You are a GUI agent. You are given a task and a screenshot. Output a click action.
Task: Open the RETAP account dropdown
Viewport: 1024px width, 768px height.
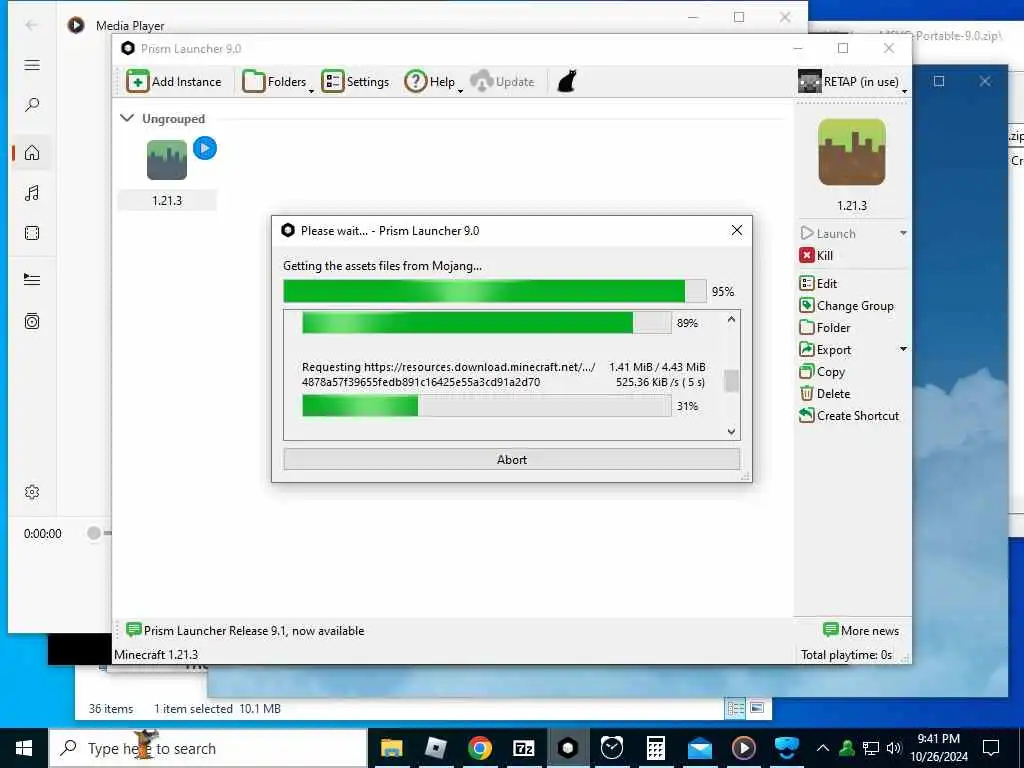[x=852, y=82]
